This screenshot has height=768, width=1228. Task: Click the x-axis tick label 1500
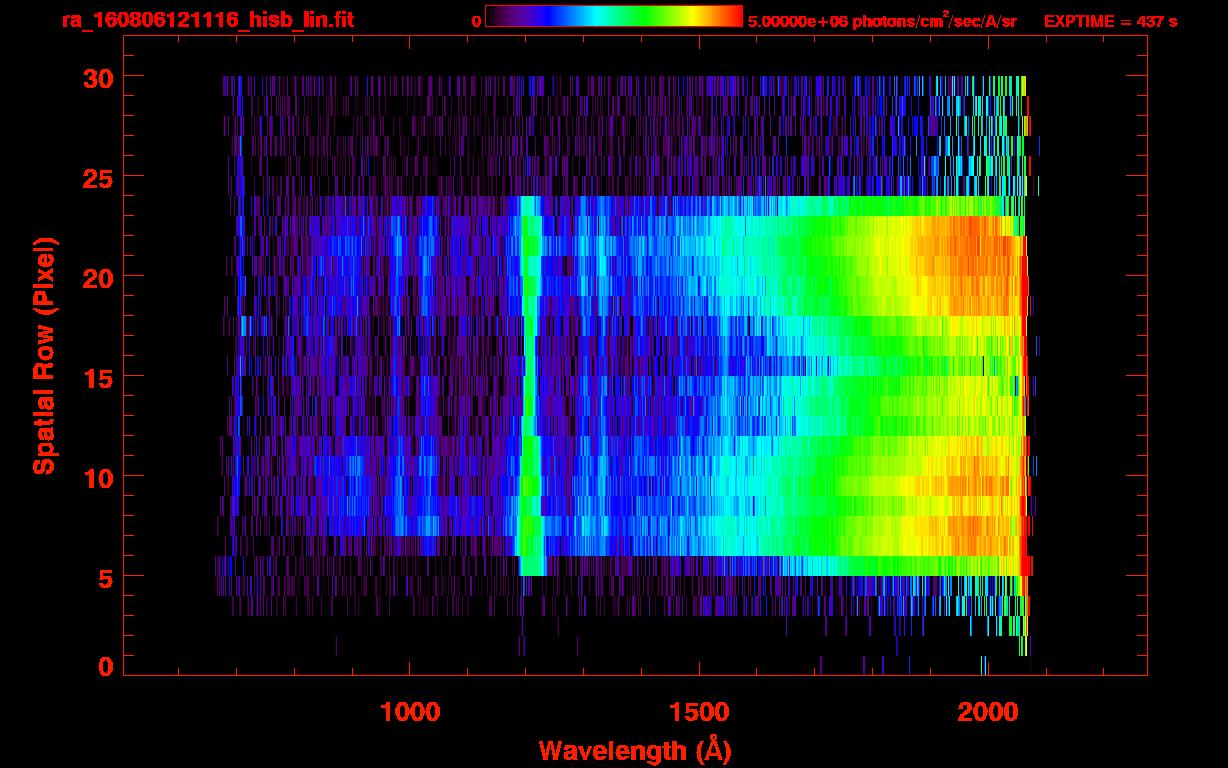click(698, 711)
